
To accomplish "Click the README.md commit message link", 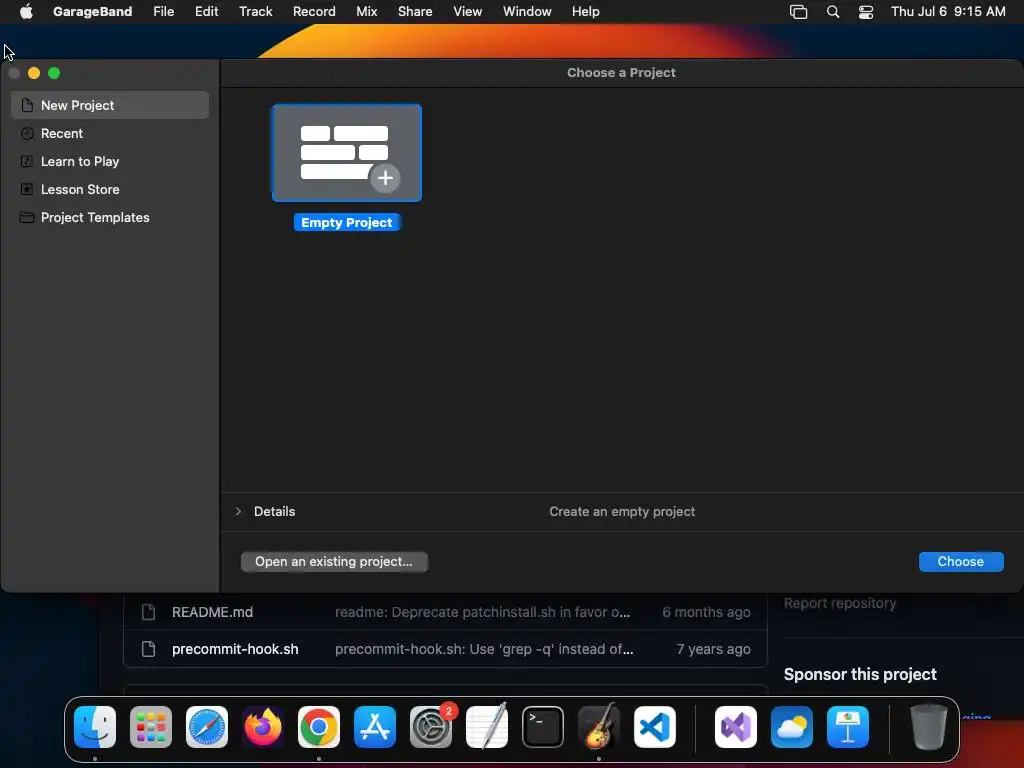I will [483, 612].
